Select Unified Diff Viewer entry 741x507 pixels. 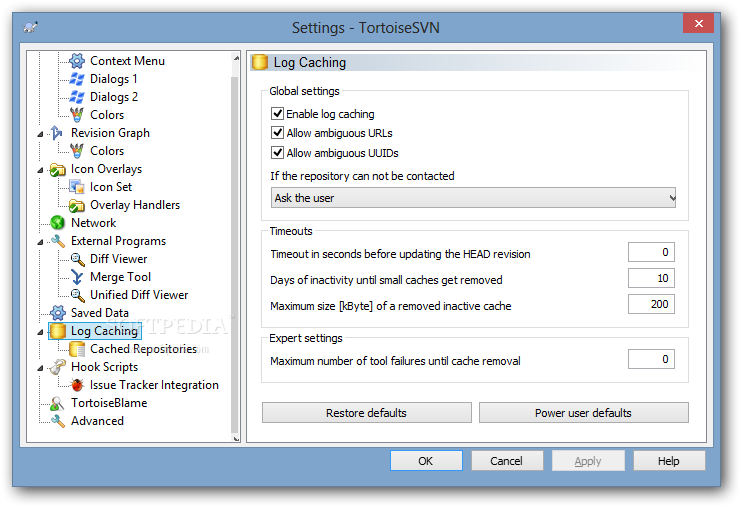pos(139,295)
